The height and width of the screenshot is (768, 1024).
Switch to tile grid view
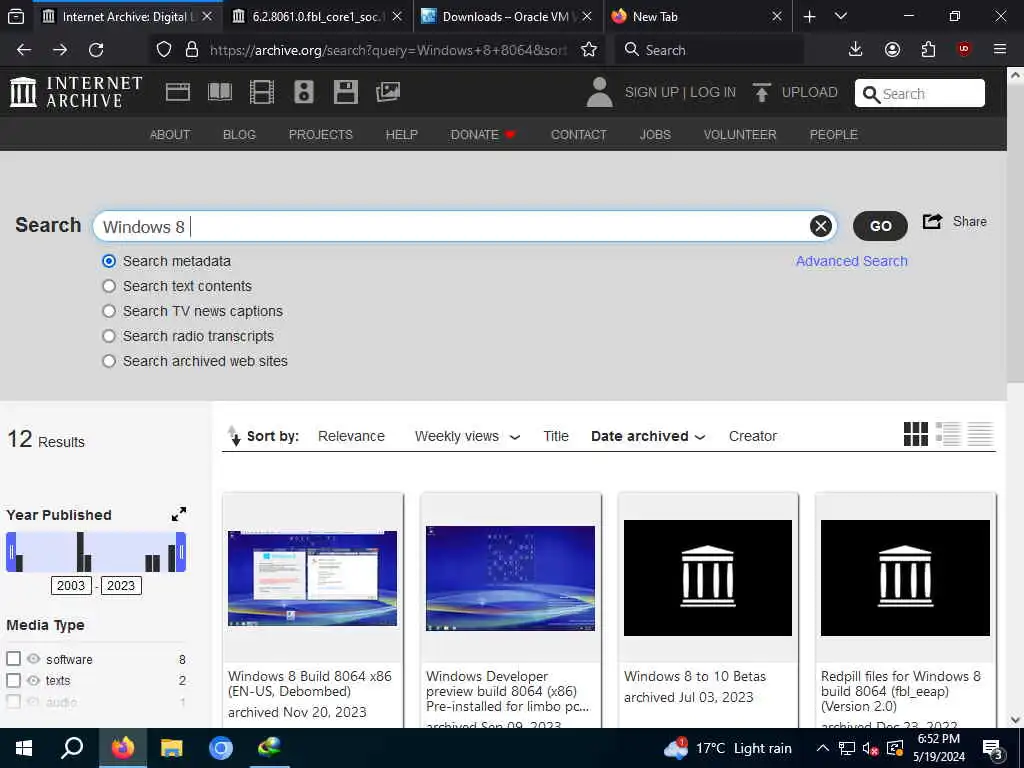[x=916, y=434]
